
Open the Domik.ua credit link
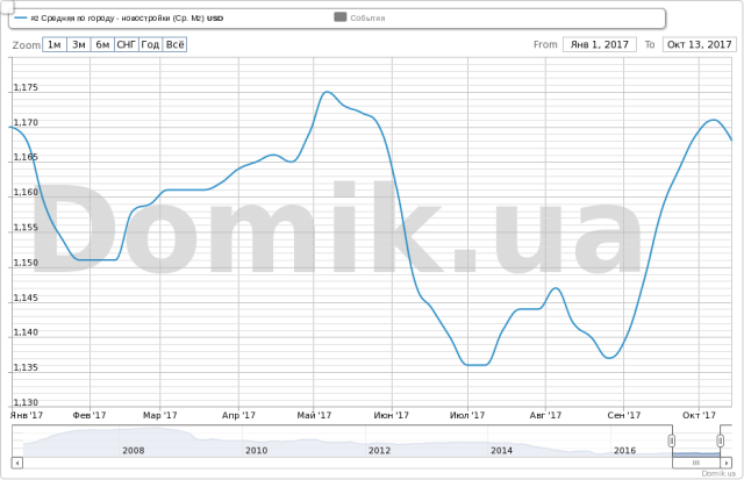coord(718,473)
